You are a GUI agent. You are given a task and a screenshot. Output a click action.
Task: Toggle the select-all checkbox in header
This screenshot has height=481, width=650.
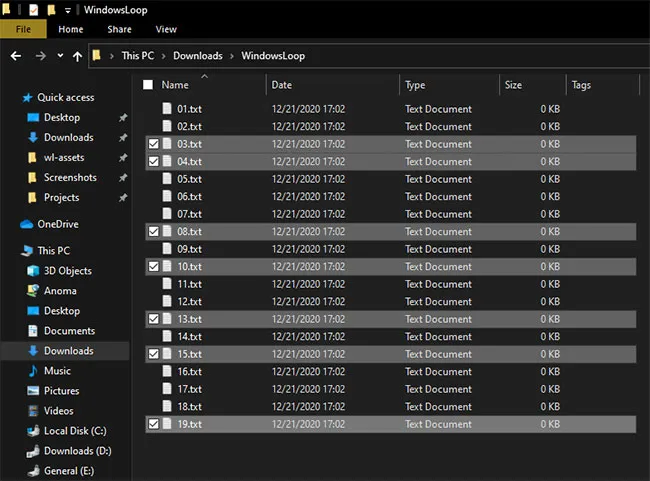tap(148, 85)
